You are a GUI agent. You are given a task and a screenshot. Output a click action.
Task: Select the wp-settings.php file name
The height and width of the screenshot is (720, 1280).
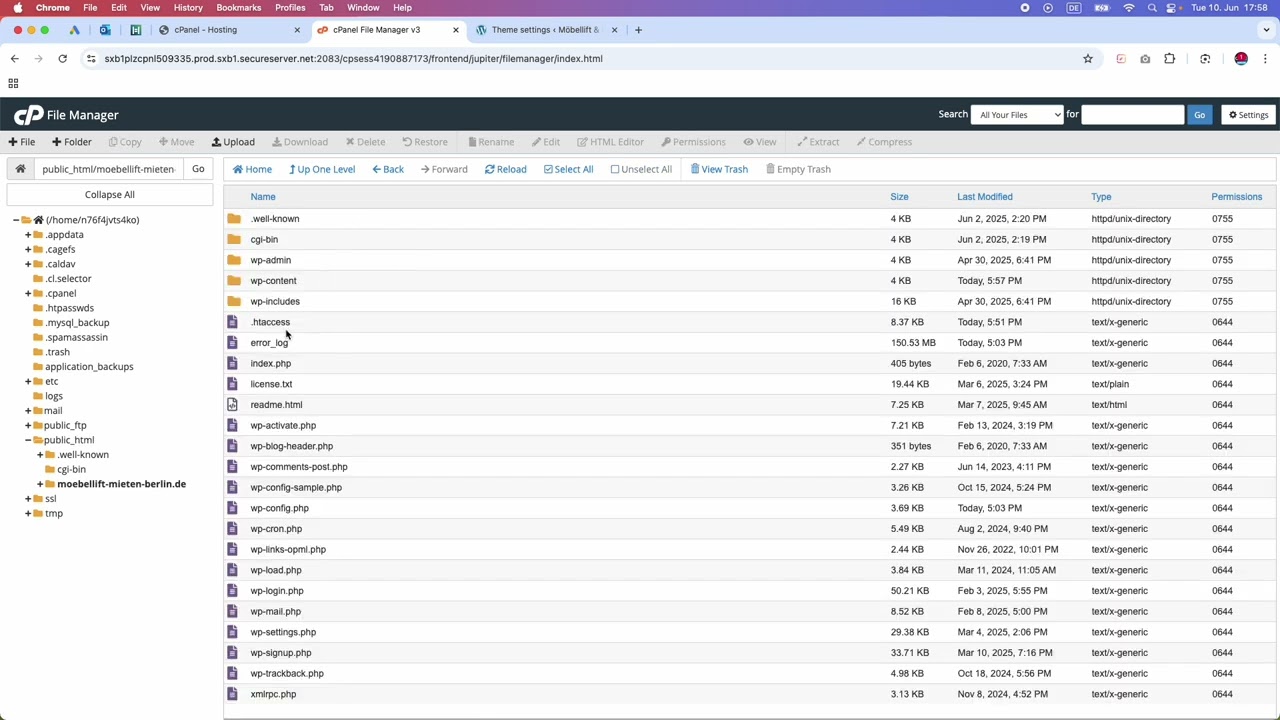(283, 632)
